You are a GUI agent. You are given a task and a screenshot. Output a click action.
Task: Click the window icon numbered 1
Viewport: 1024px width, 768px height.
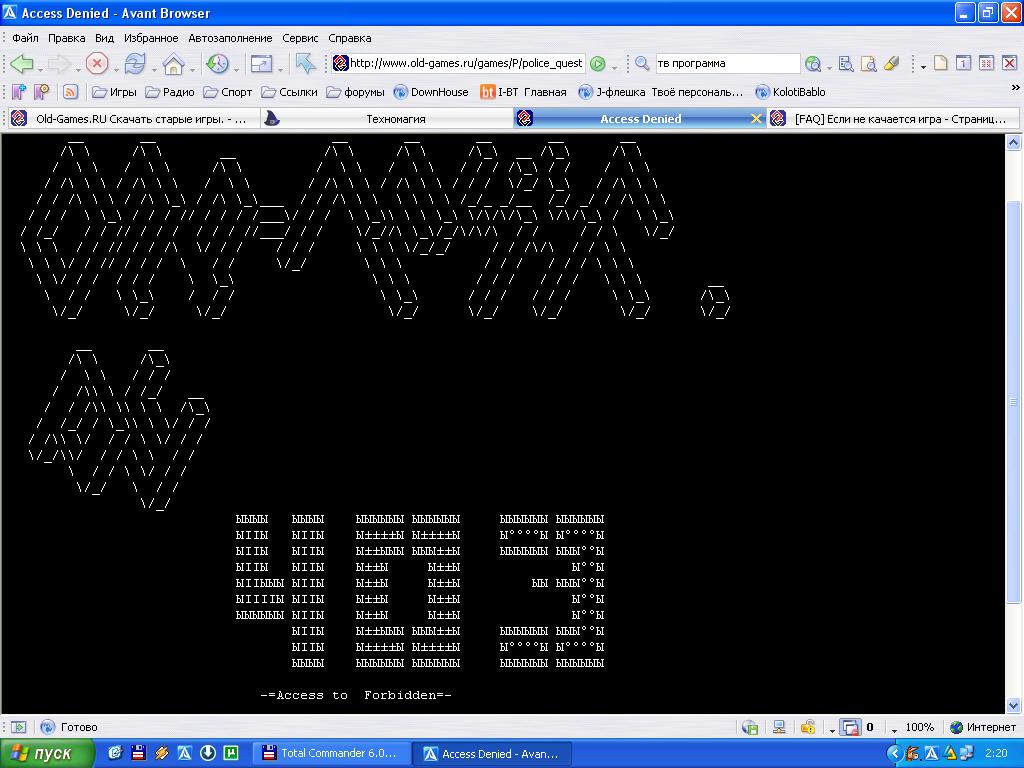[963, 63]
